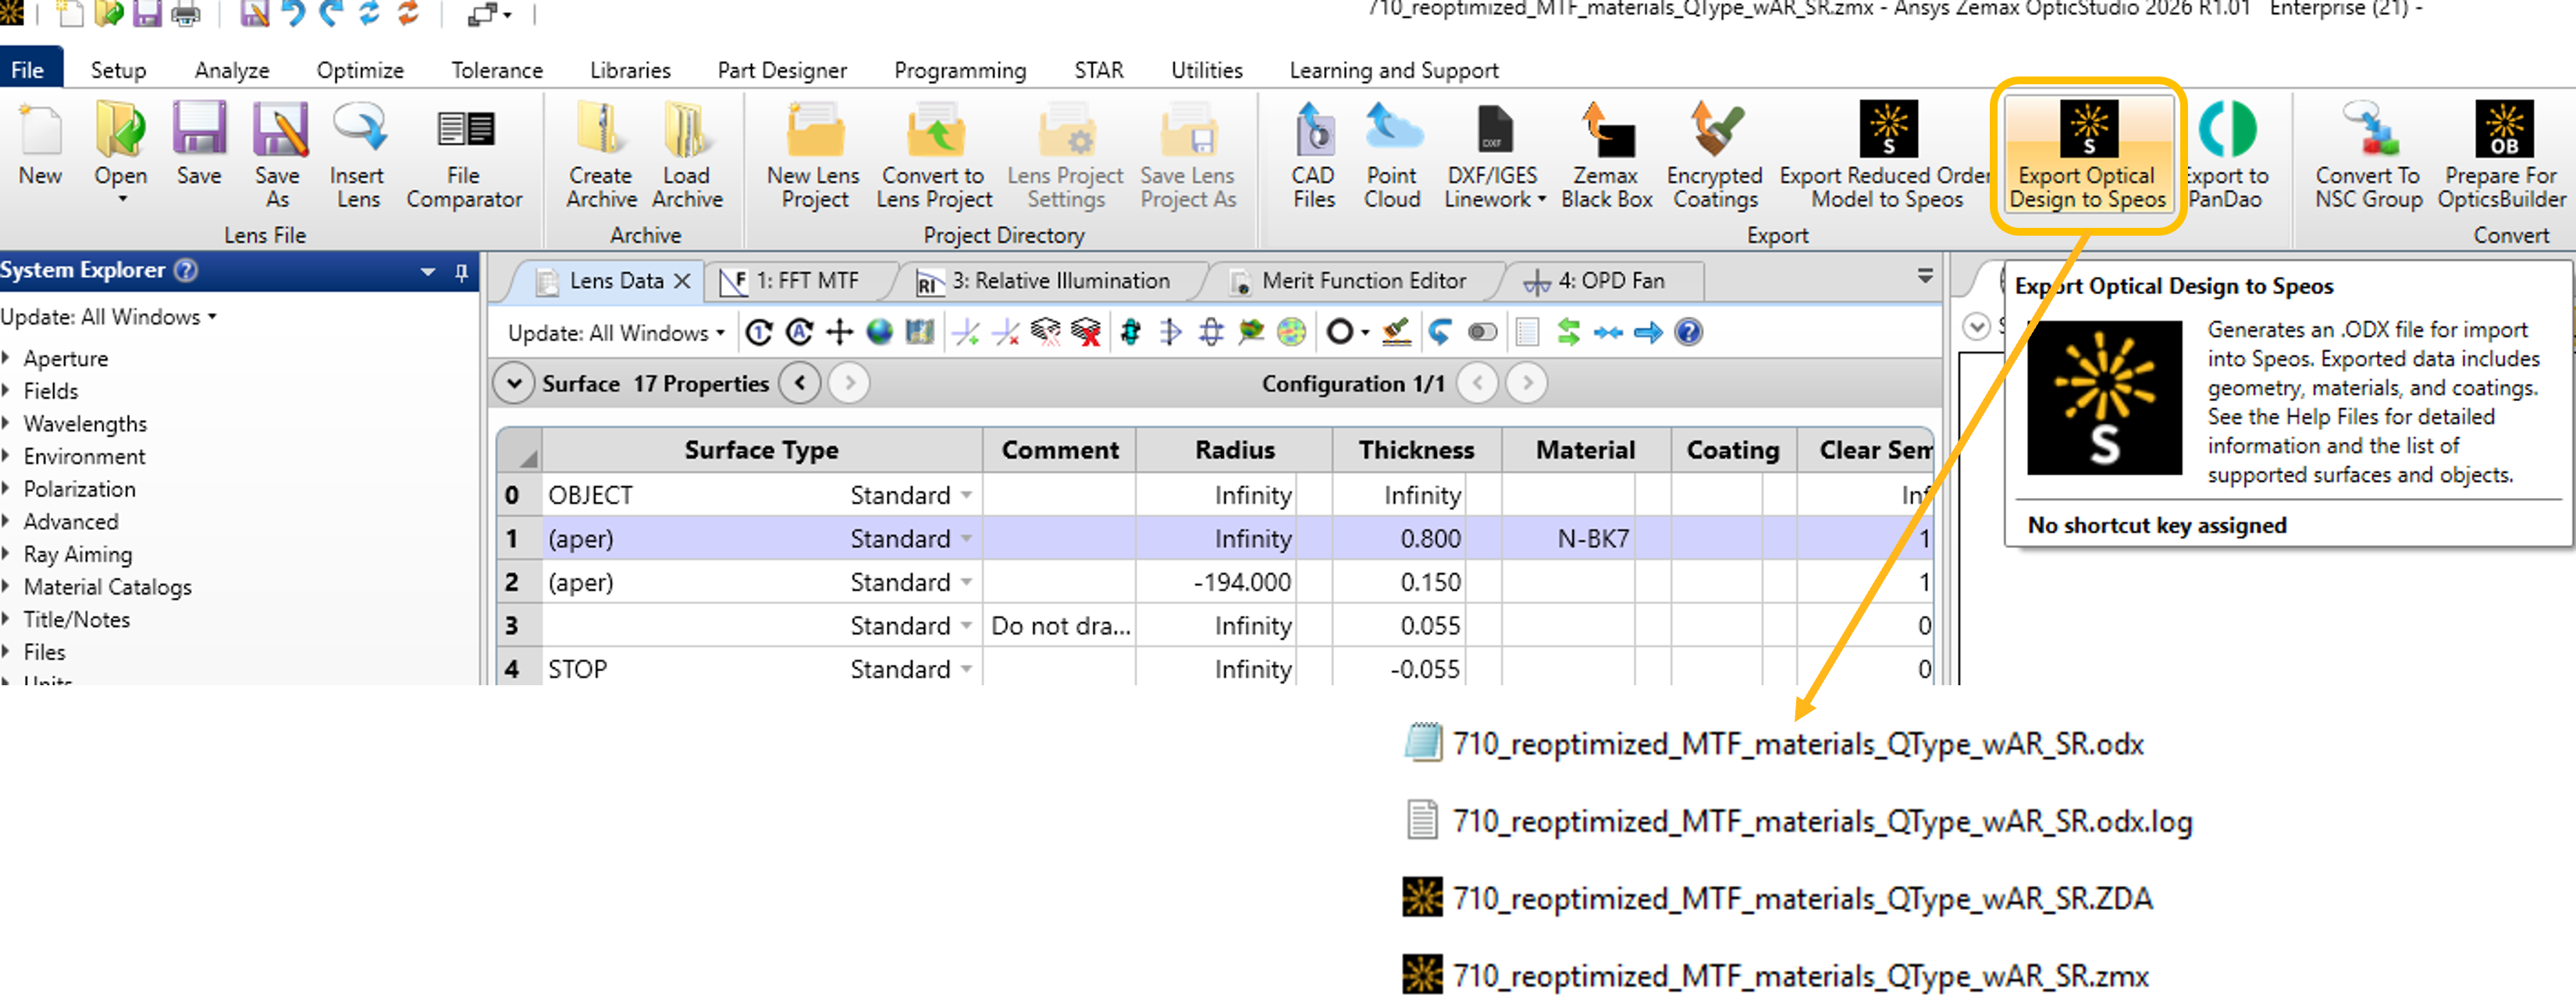Click the print icon in the quick access toolbar

point(186,13)
